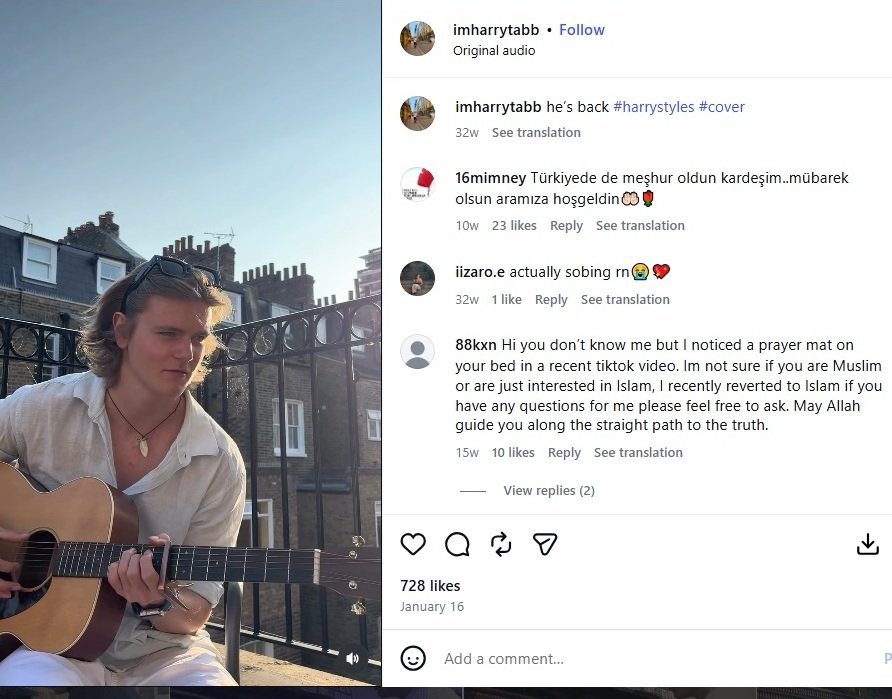892x699 pixels.
Task: Open the #cover hashtag link
Action: coord(722,107)
